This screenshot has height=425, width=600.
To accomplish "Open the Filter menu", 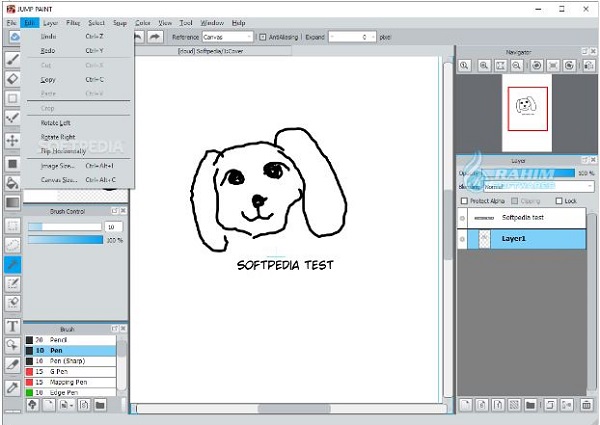I will pyautogui.click(x=73, y=21).
